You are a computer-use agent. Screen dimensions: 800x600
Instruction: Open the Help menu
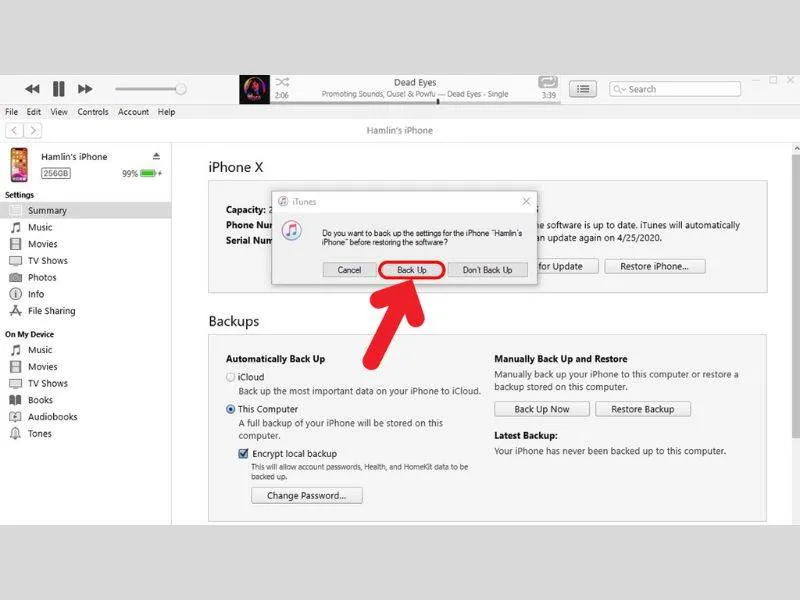click(166, 112)
